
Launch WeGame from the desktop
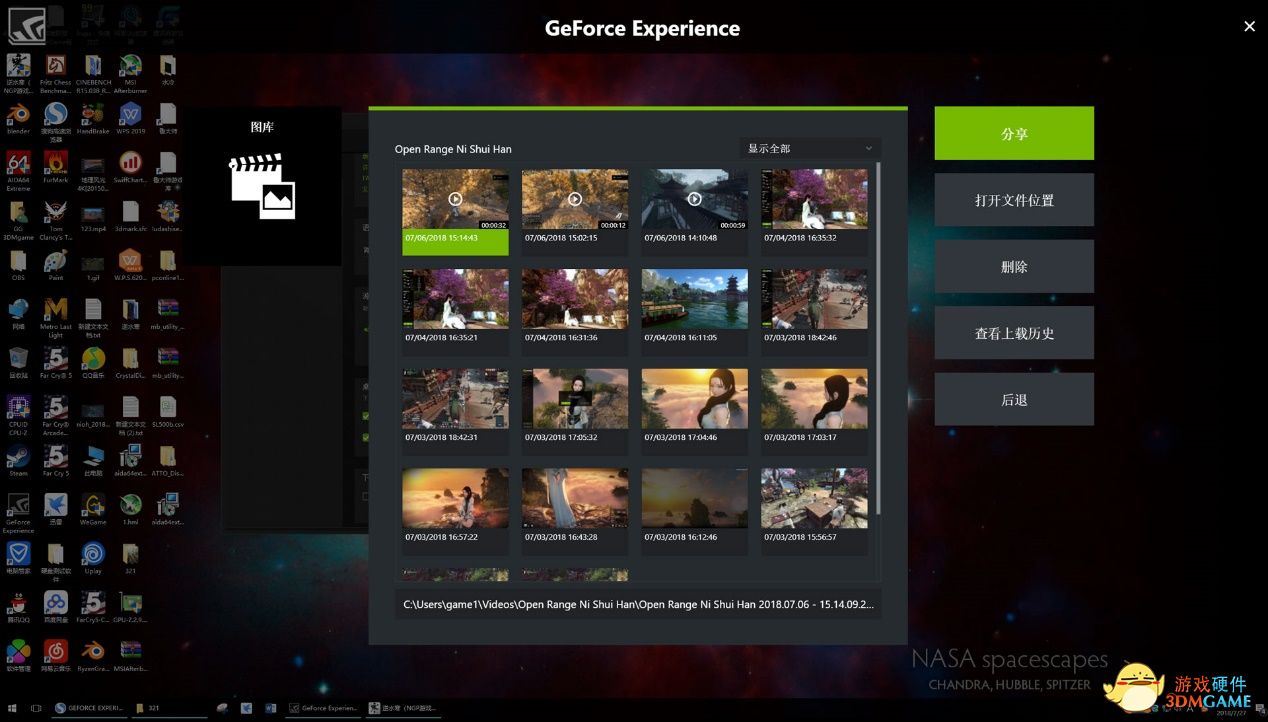pos(93,510)
